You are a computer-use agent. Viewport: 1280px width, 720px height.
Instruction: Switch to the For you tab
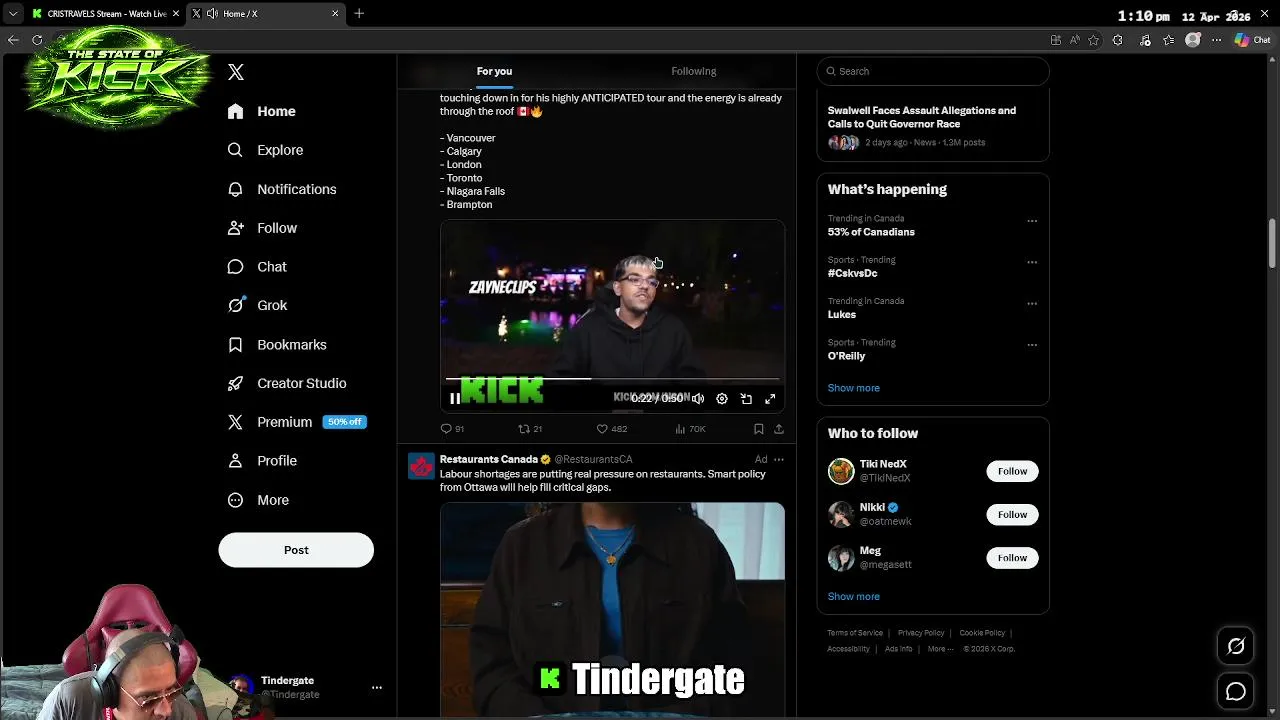tap(494, 71)
